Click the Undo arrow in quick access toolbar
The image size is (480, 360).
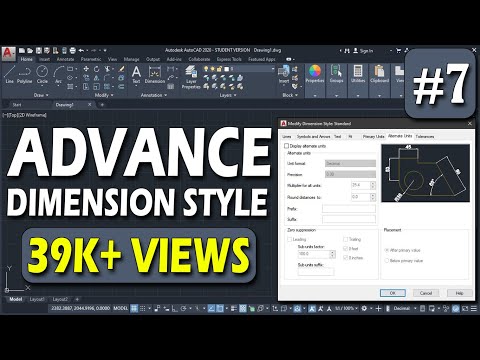pyautogui.click(x=81, y=51)
